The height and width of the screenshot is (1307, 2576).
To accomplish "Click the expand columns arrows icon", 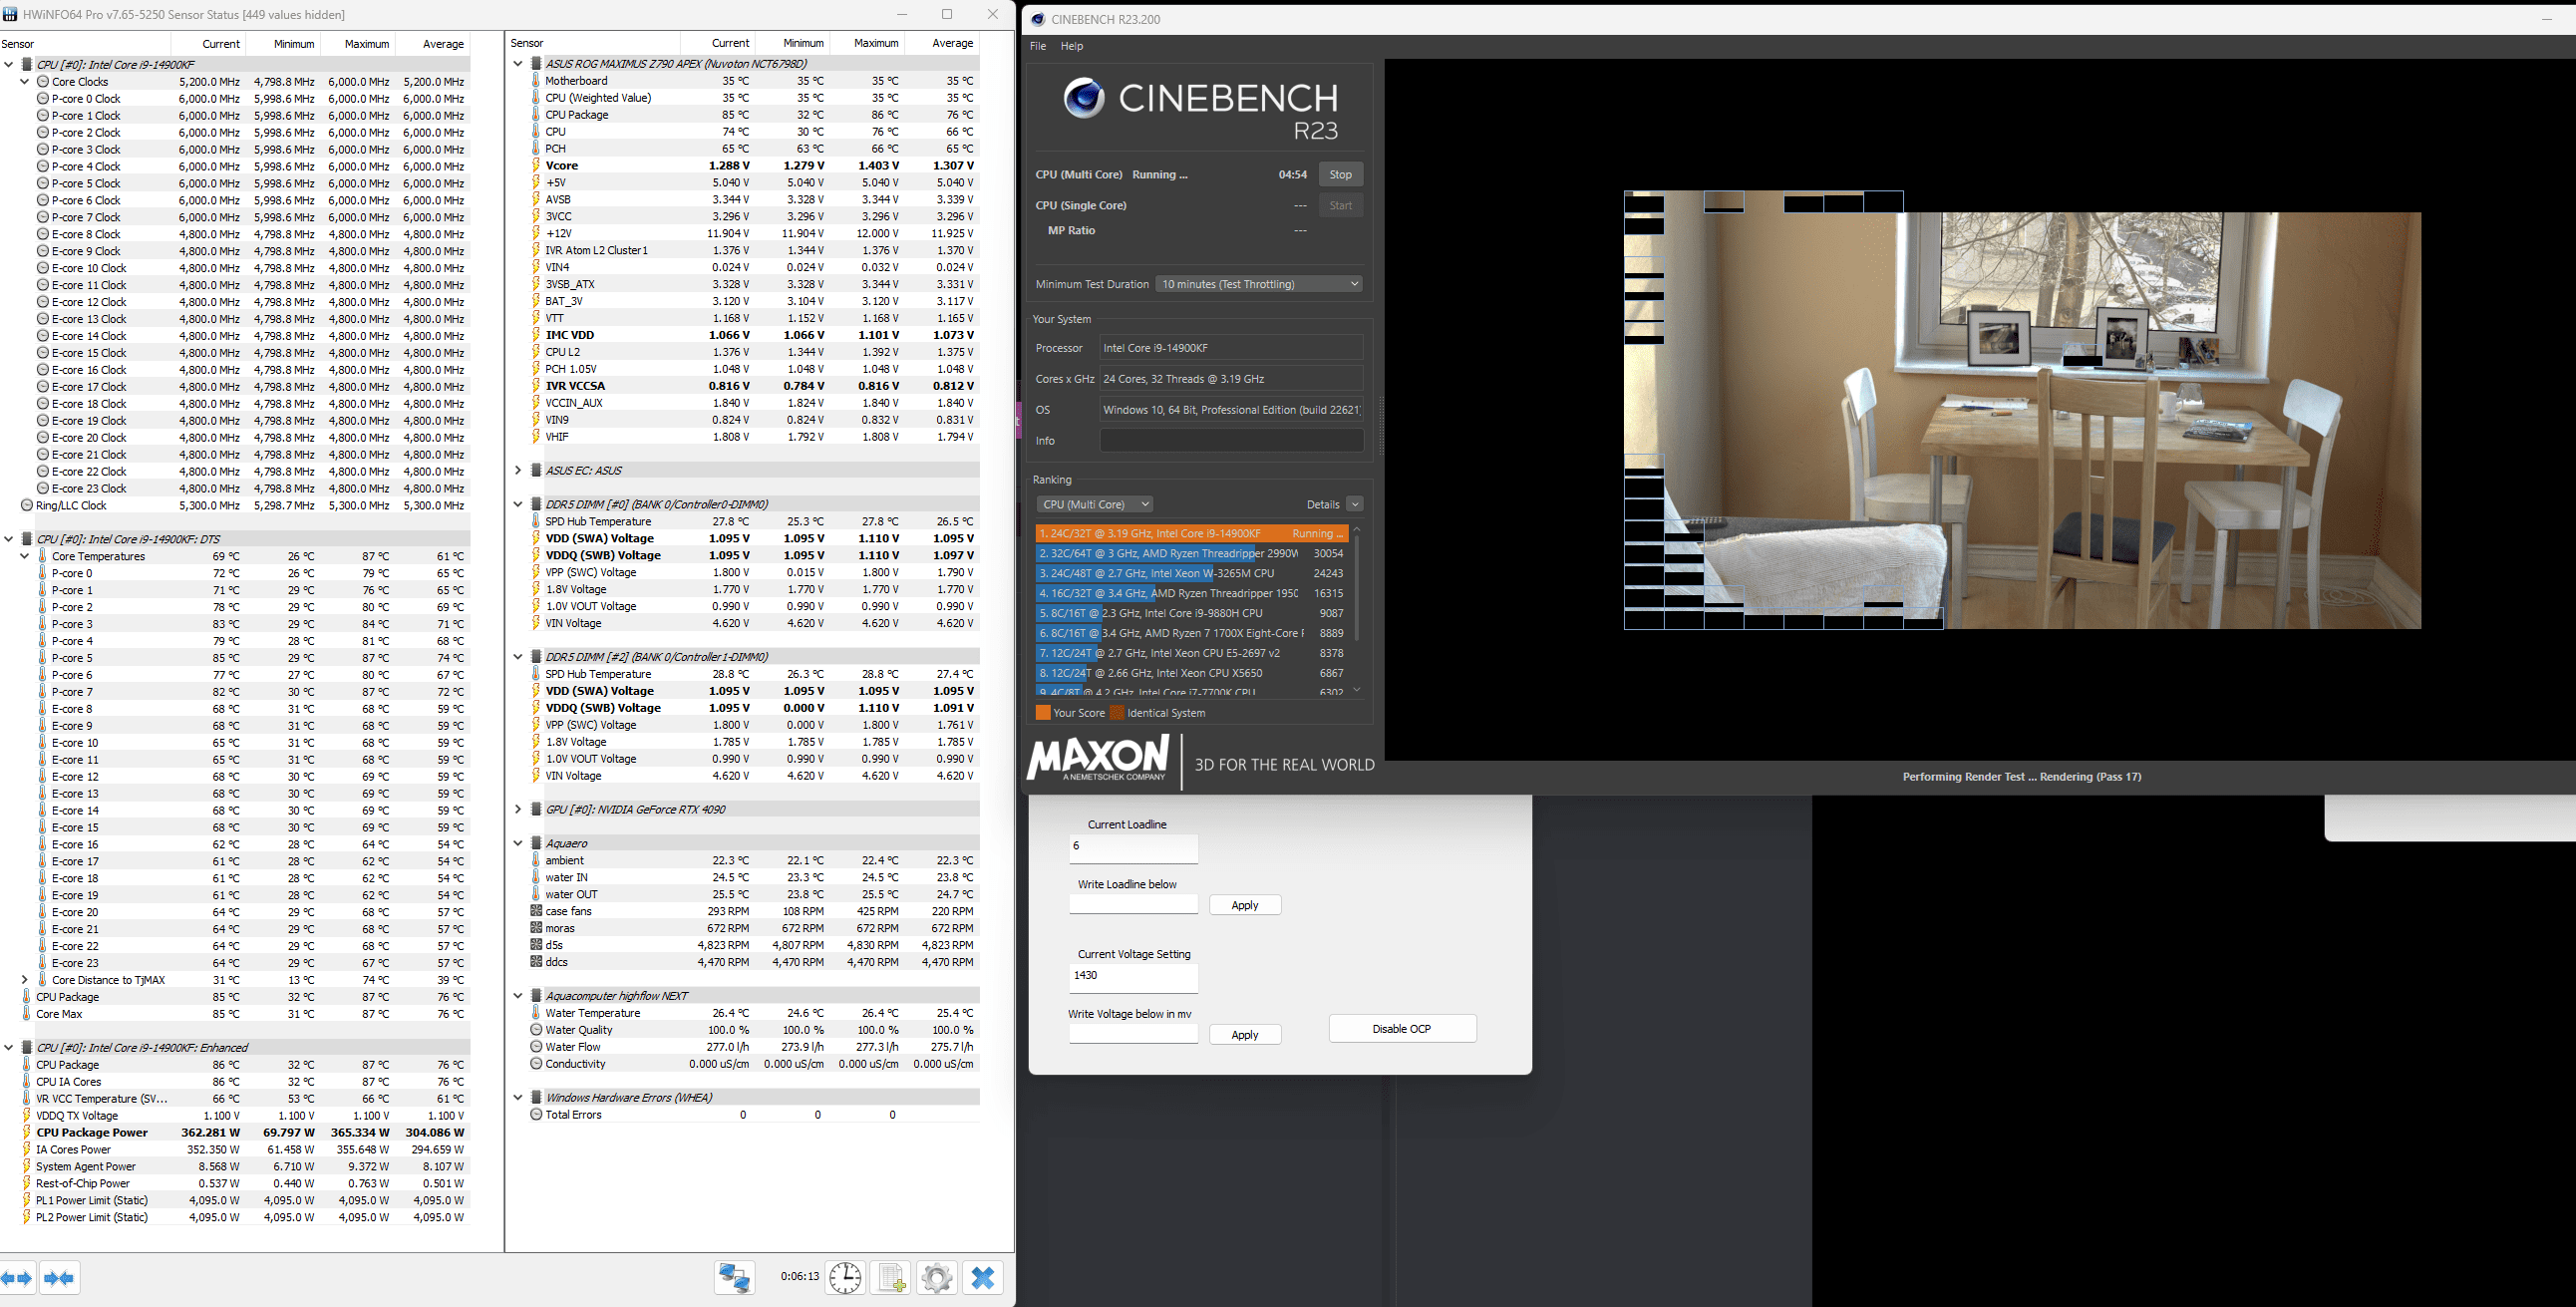I will [x=18, y=1278].
